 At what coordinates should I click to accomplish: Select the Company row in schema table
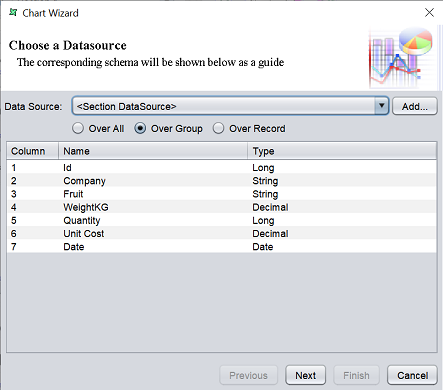pyautogui.click(x=222, y=181)
